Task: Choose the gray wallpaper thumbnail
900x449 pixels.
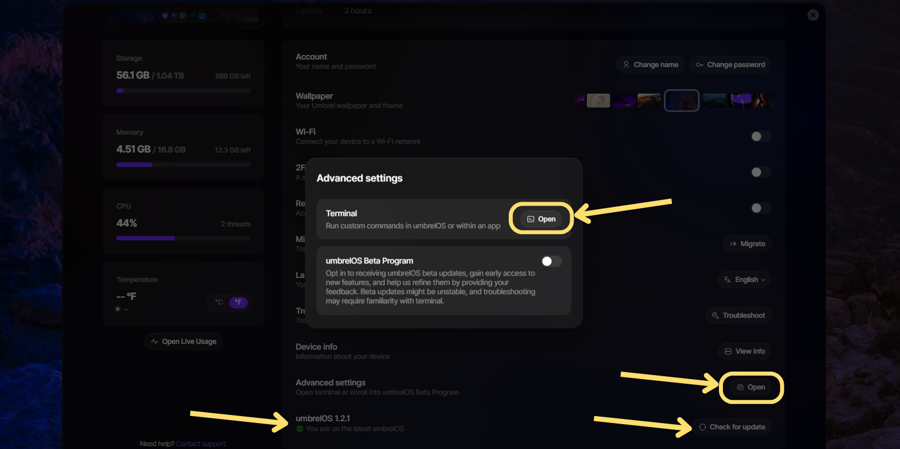Action: point(598,100)
